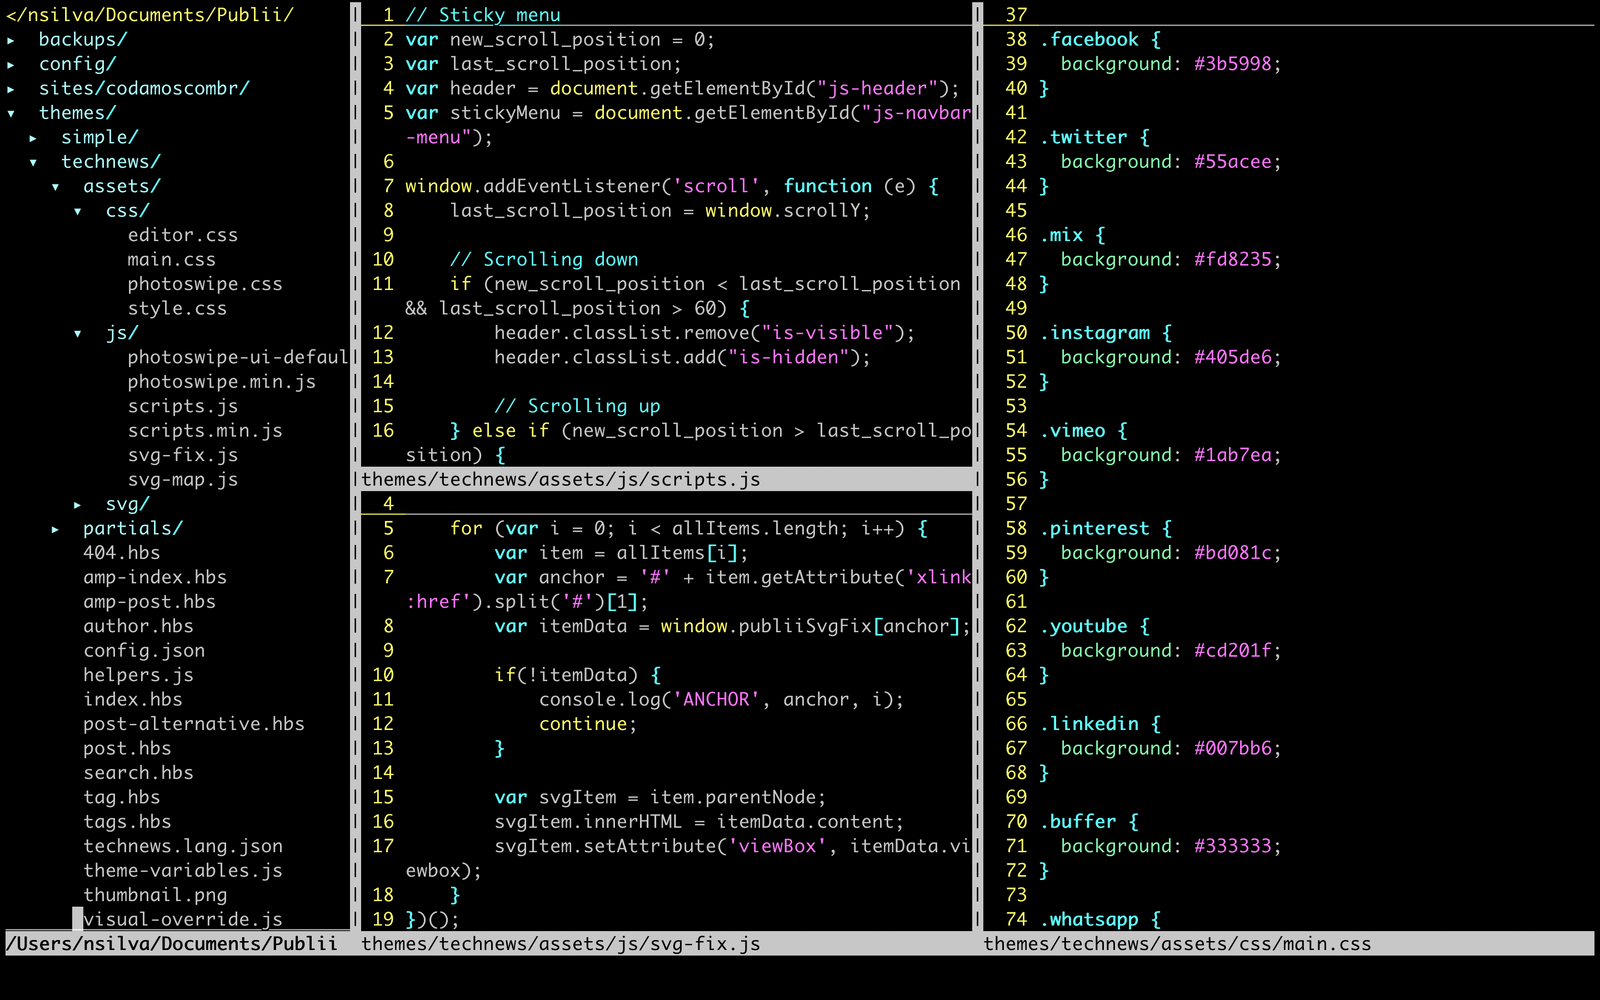The image size is (1600, 1000).
Task: Expand the svg/ folder arrow
Action: [x=77, y=505]
